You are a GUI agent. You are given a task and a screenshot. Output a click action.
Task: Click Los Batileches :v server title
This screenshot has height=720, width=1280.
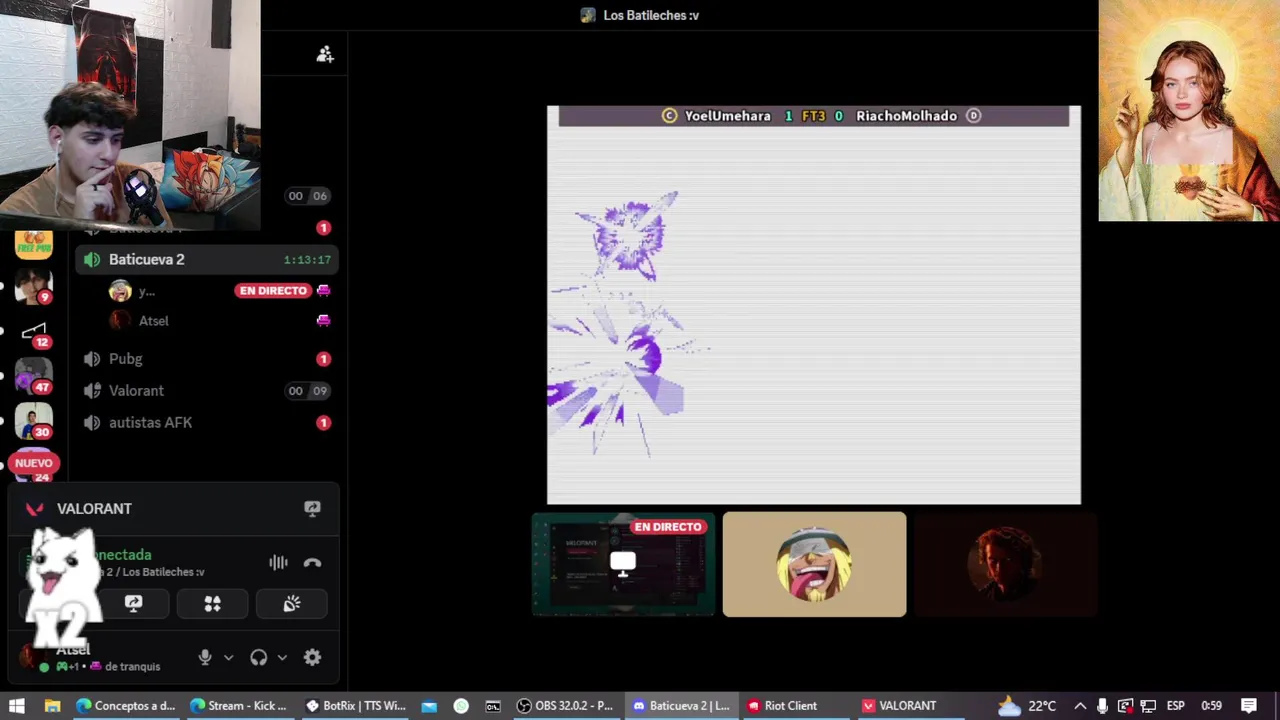(651, 15)
